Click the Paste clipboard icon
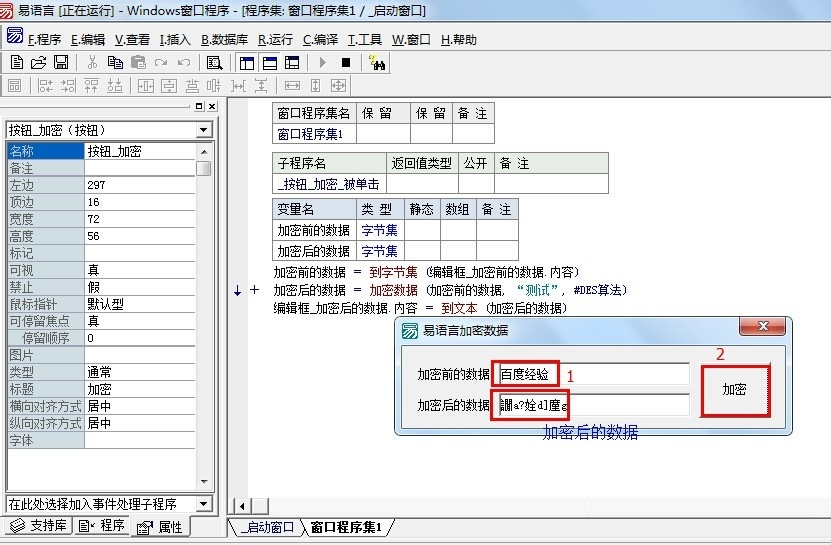831x545 pixels. 138,63
